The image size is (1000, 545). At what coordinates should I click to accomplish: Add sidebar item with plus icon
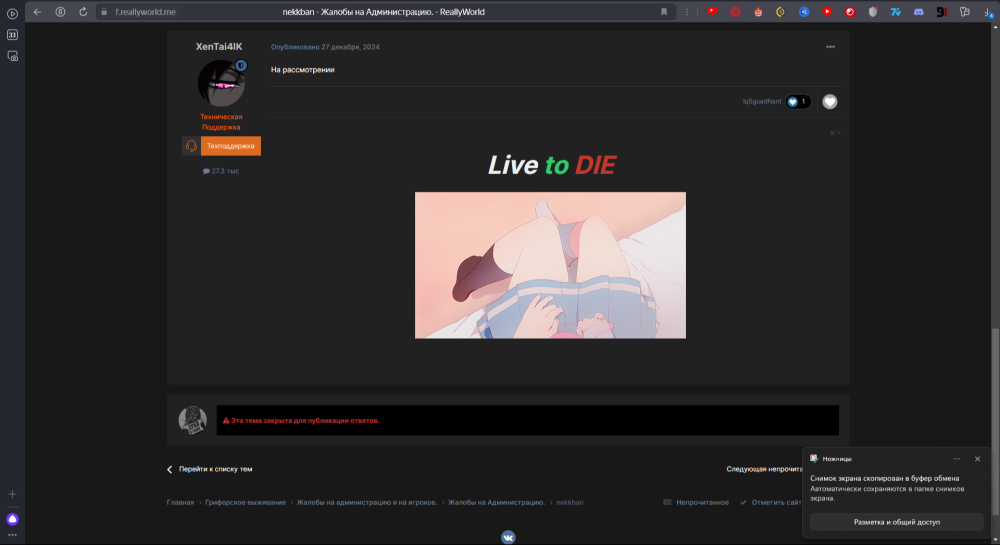pyautogui.click(x=12, y=494)
